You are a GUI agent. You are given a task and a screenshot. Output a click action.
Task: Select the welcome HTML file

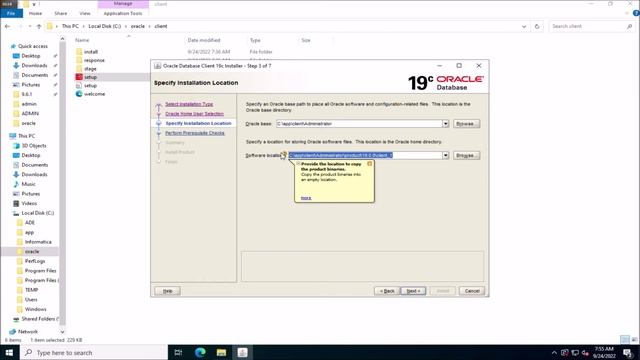pos(94,94)
